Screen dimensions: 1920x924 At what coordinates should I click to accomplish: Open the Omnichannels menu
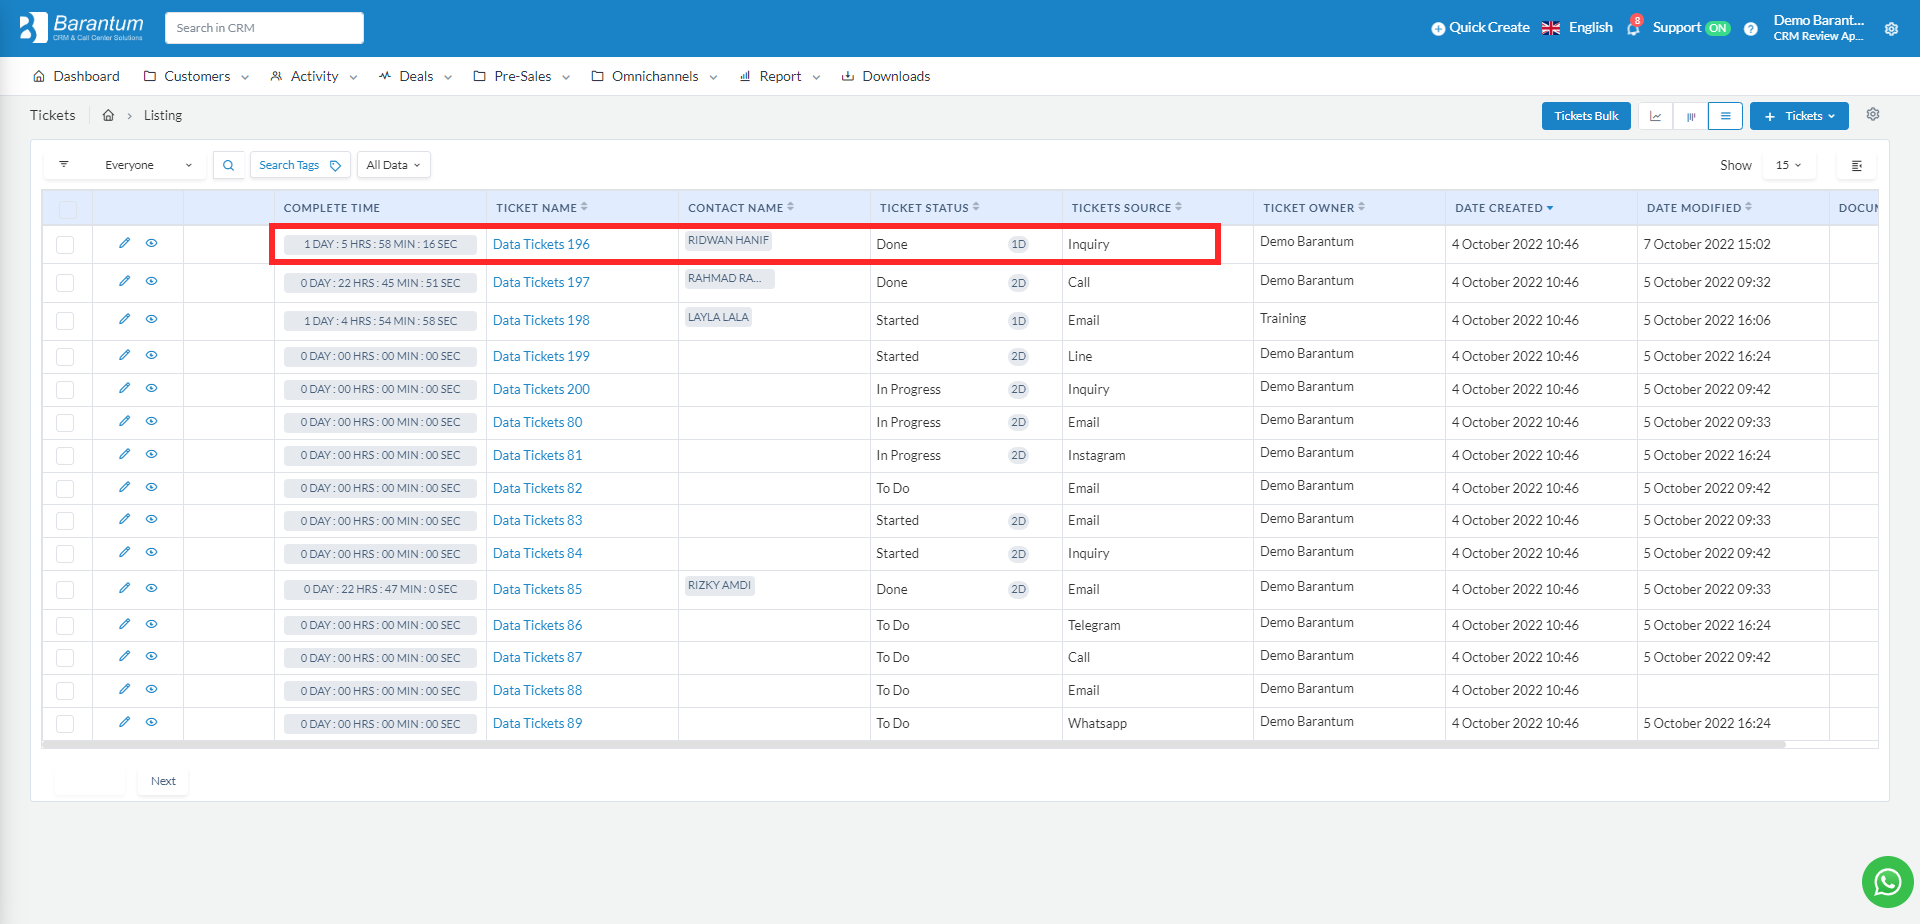pos(654,76)
